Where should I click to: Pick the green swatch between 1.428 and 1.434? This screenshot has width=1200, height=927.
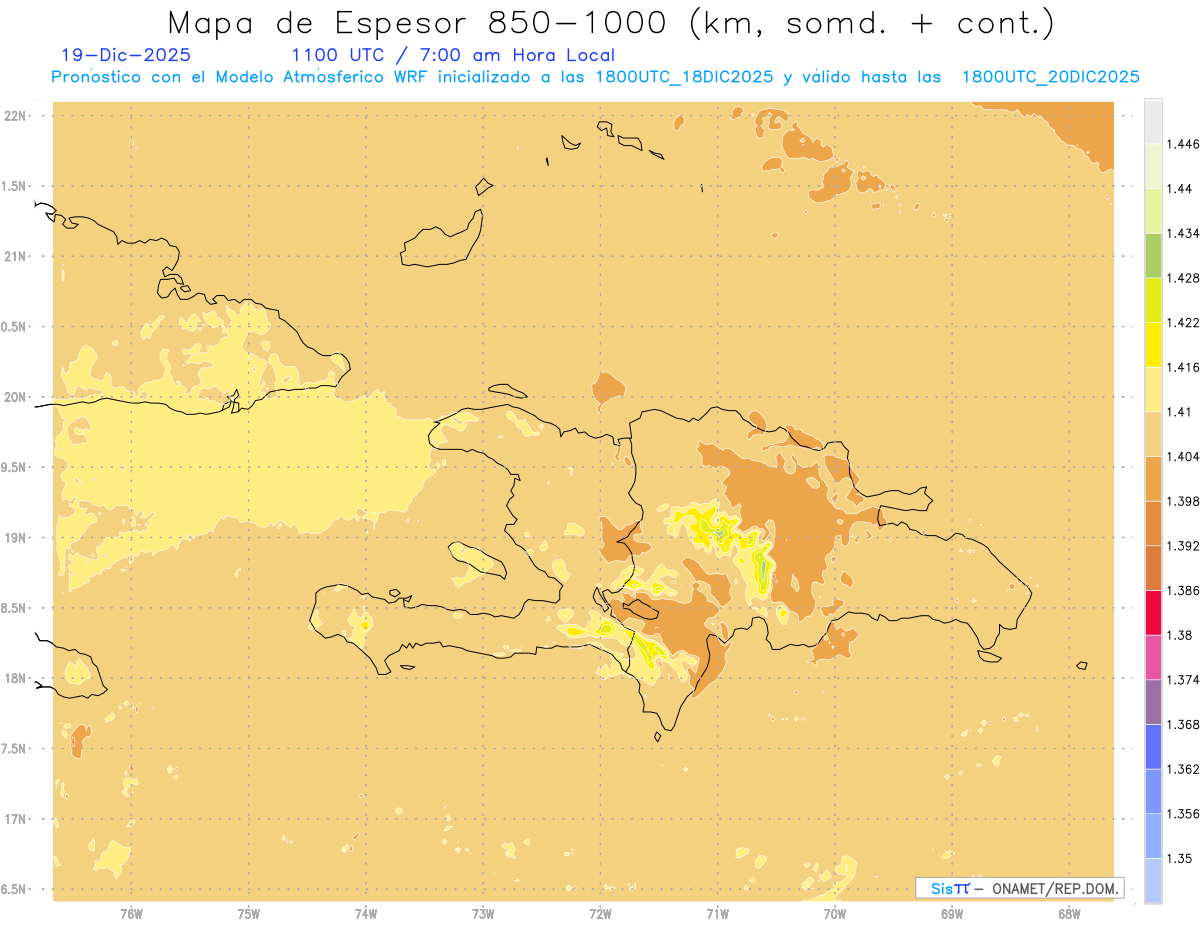[x=1153, y=255]
